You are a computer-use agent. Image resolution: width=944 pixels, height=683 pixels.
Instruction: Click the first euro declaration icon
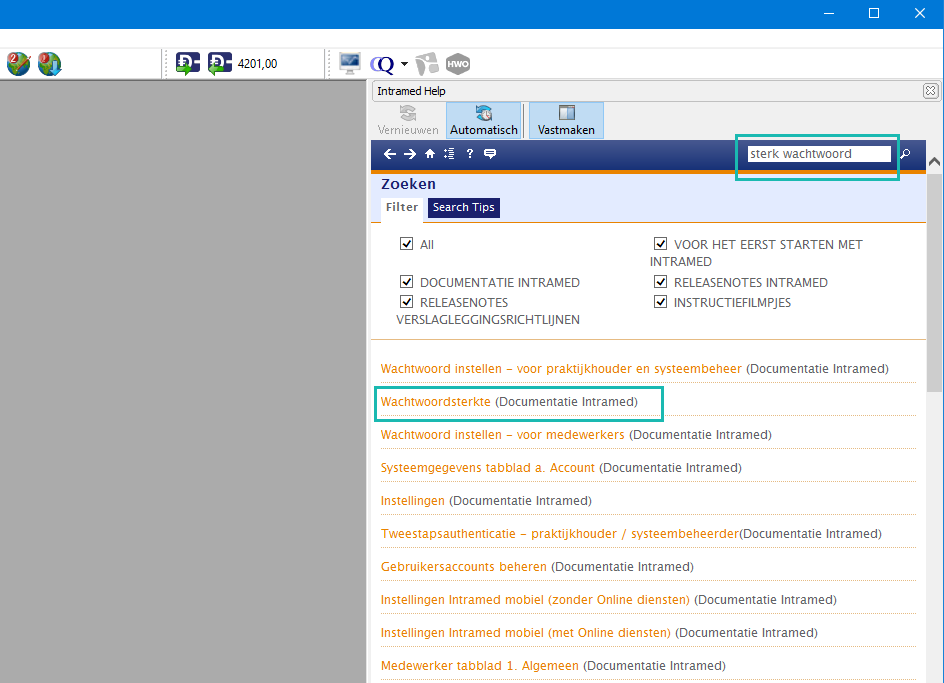pyautogui.click(x=188, y=63)
